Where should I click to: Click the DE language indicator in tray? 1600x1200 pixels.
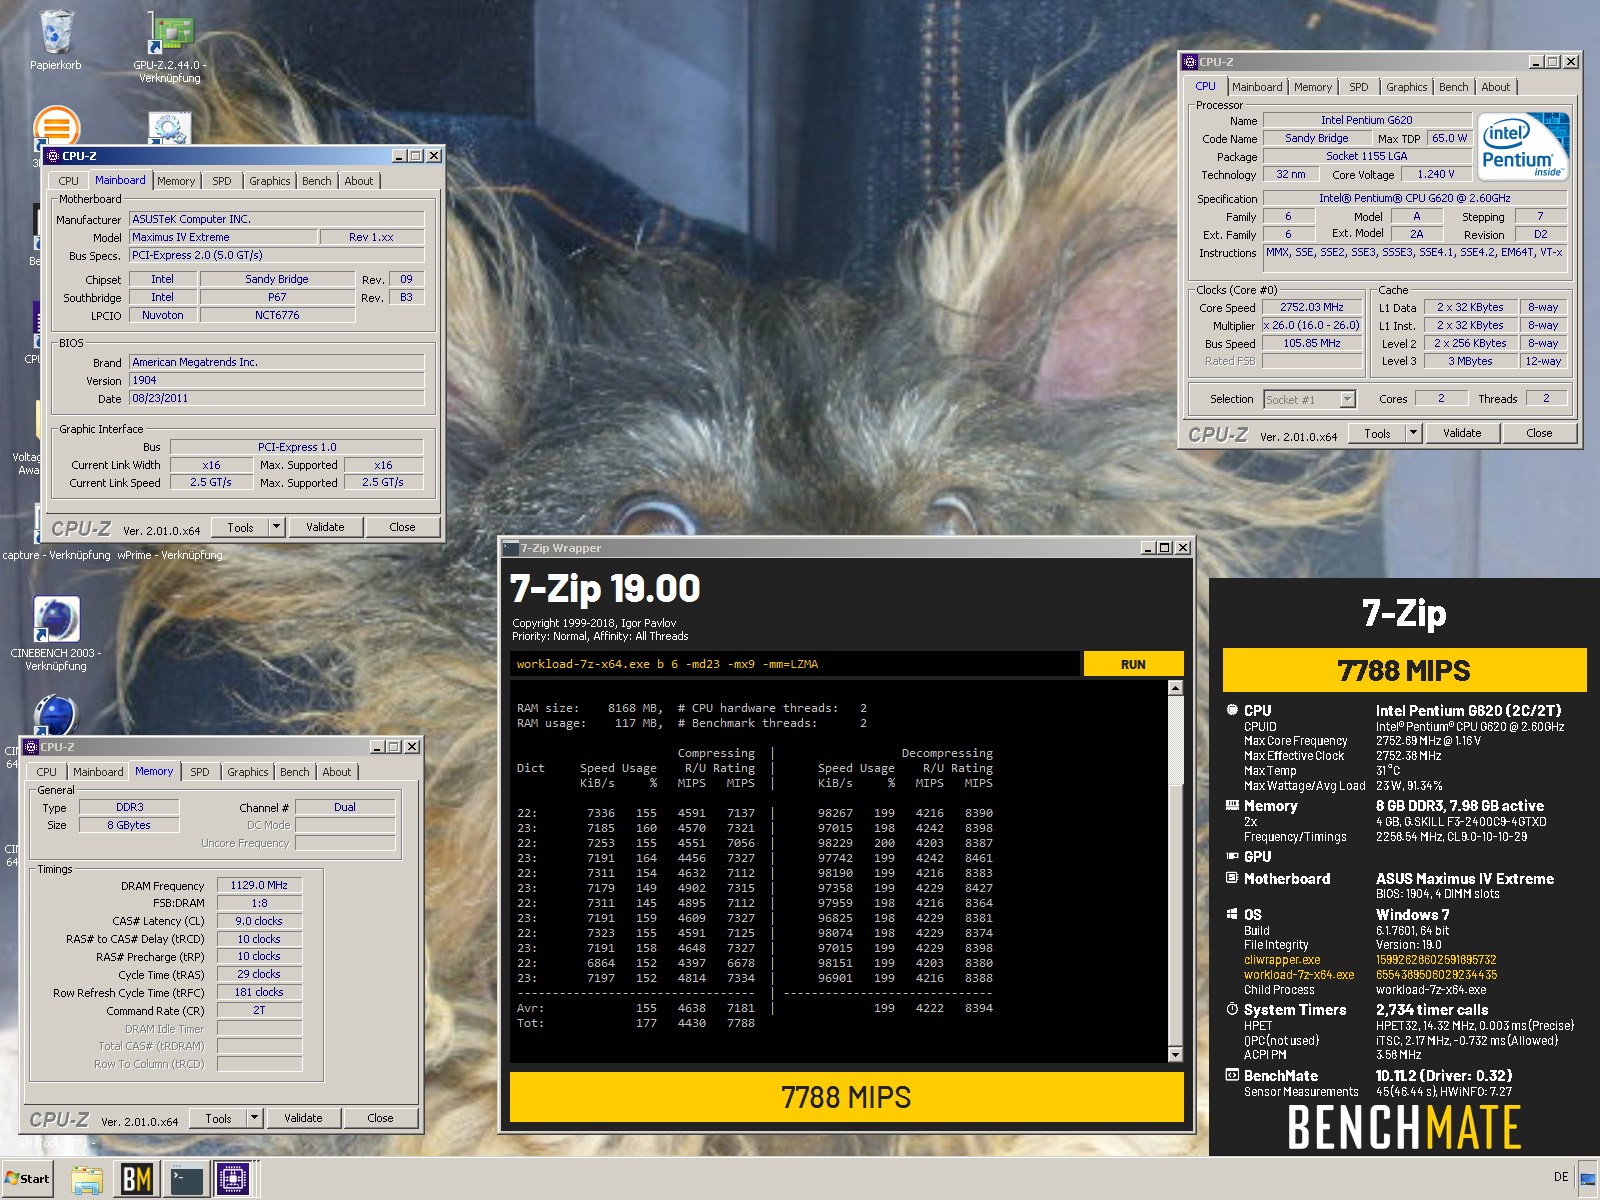click(x=1560, y=1177)
